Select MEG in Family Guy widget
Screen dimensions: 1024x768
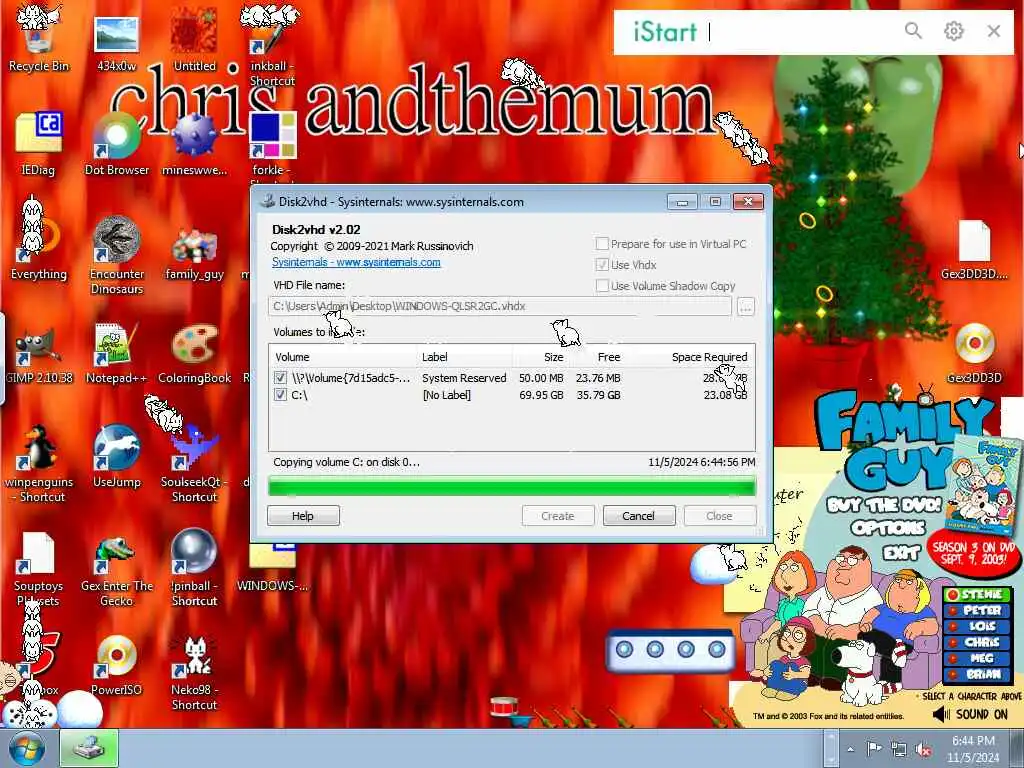tap(978, 658)
